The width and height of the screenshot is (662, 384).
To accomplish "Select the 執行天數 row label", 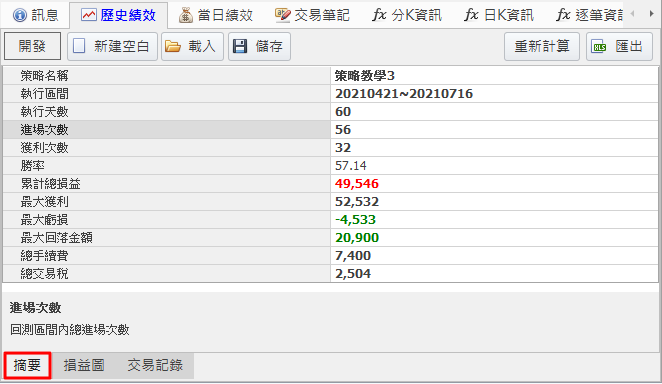I will tap(44, 112).
